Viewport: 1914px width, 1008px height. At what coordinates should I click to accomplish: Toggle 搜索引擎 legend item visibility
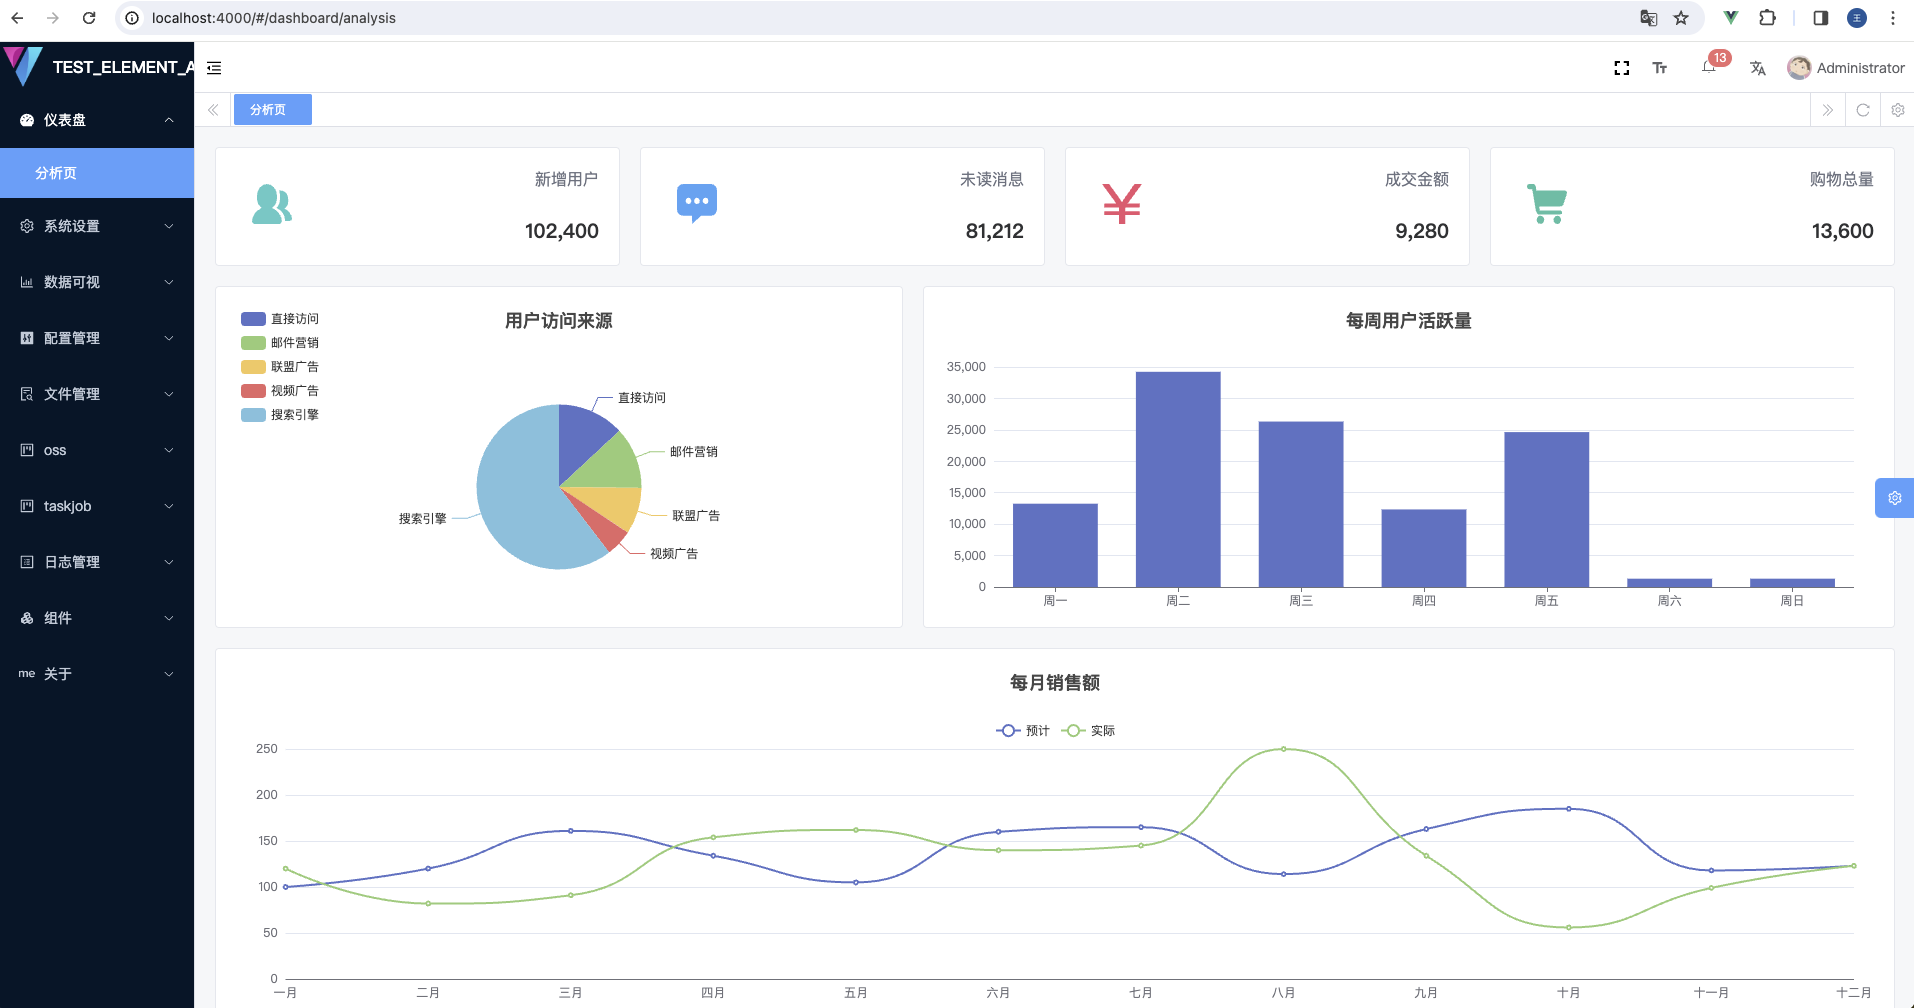click(280, 415)
